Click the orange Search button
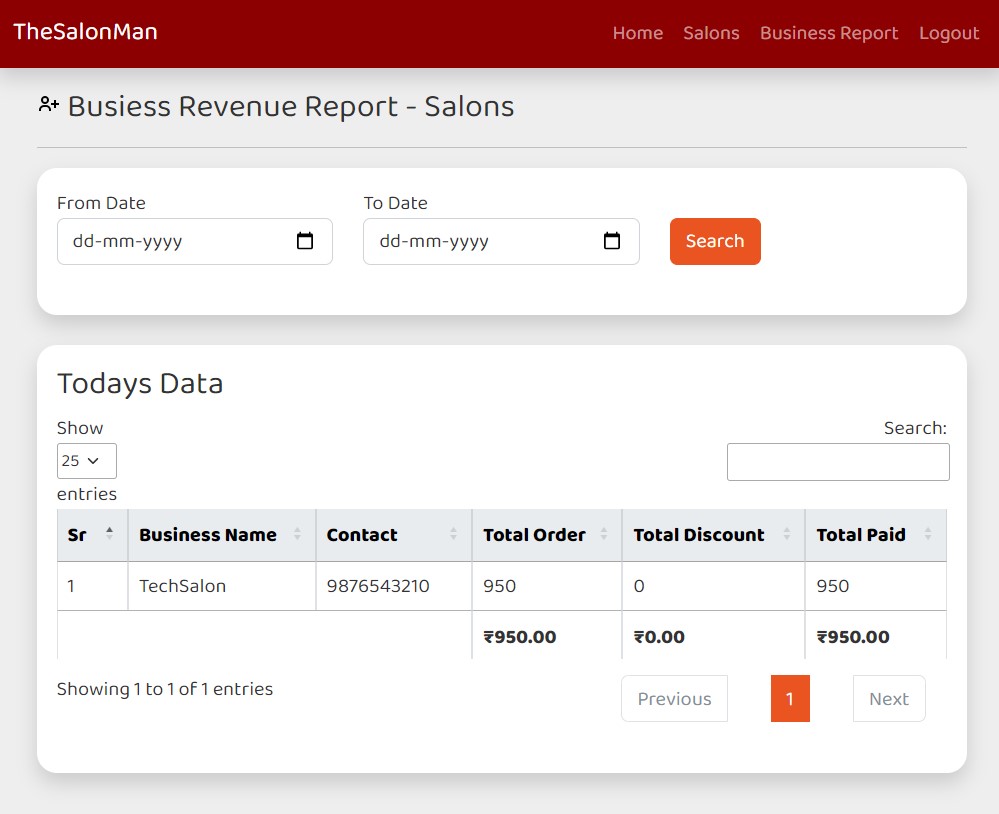This screenshot has width=999, height=814. [x=715, y=241]
